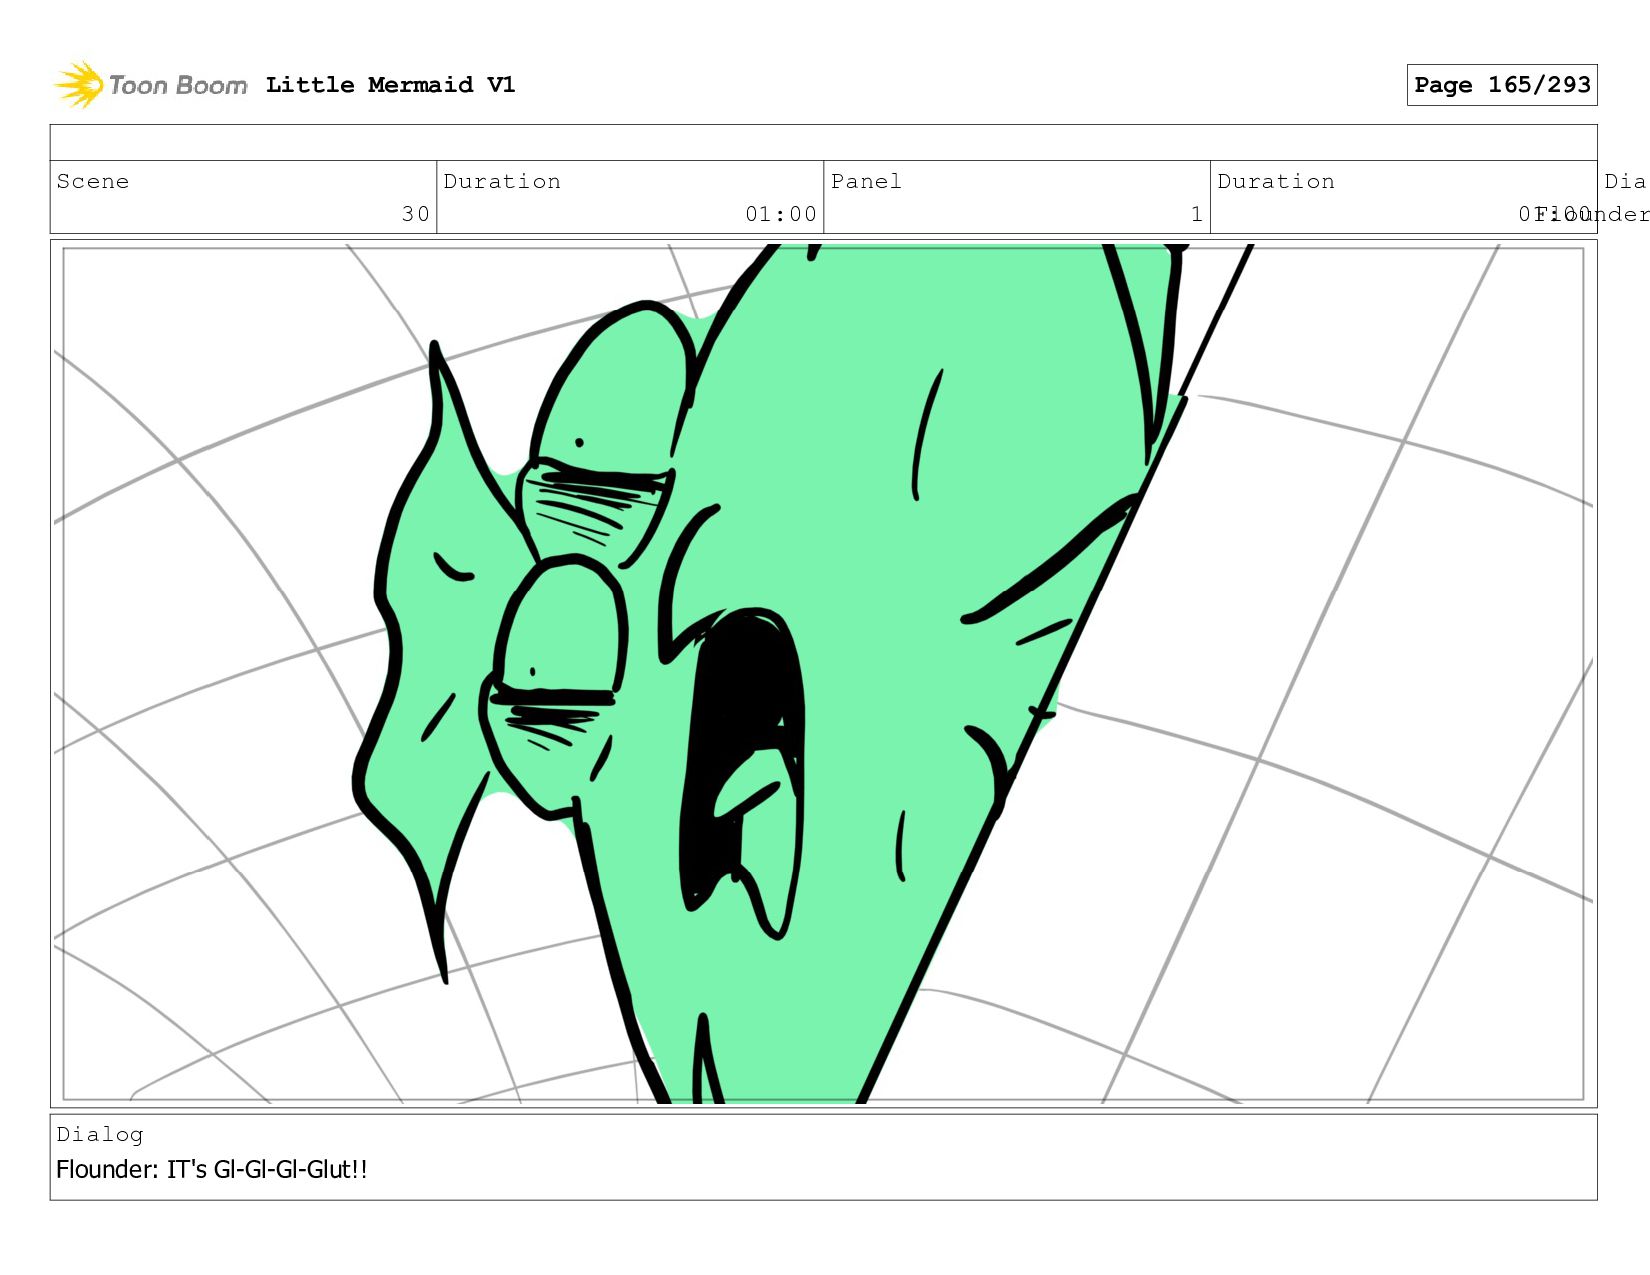Click the panel number '1'
Image resolution: width=1650 pixels, height=1275 pixels.
[1196, 214]
